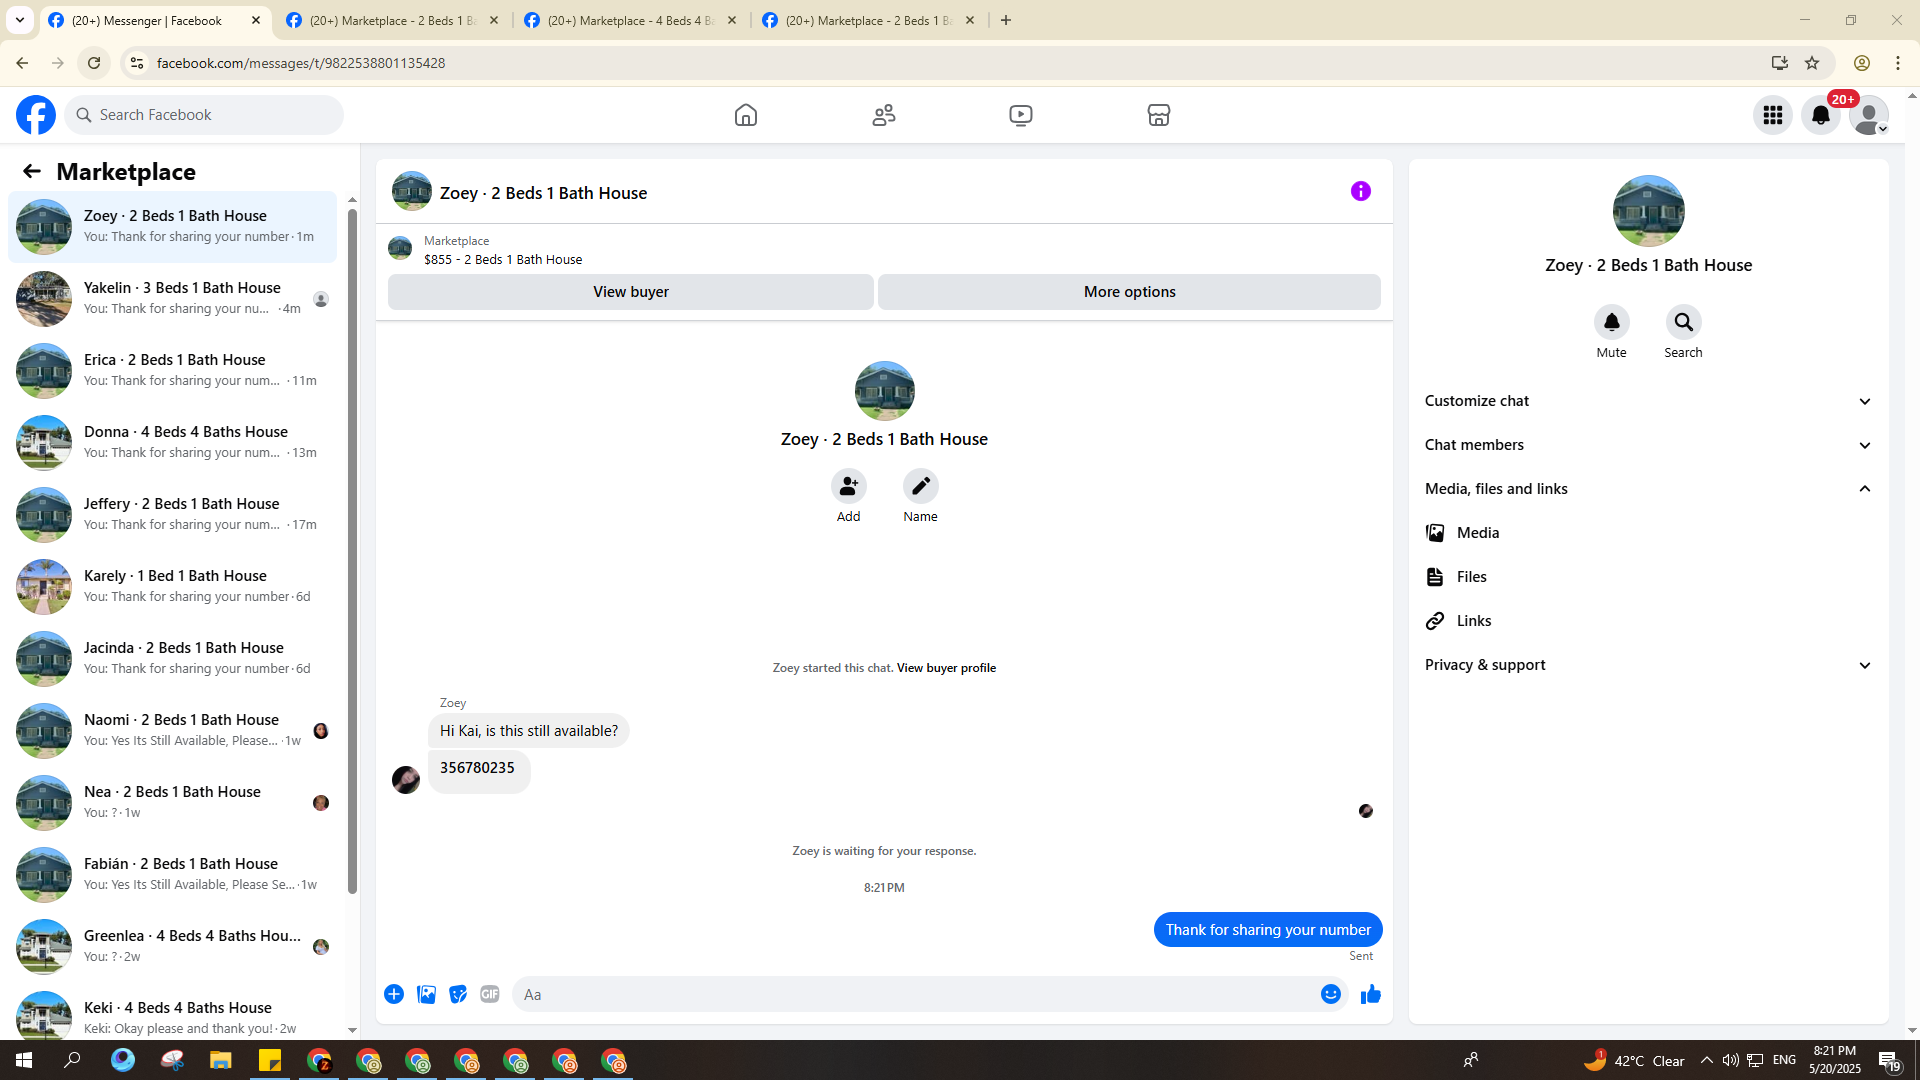Click the attach photo icon

coord(426,994)
